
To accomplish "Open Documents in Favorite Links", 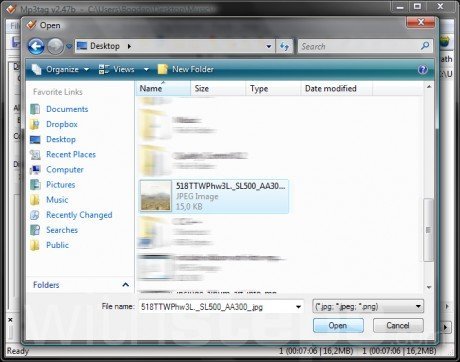I will [67, 109].
